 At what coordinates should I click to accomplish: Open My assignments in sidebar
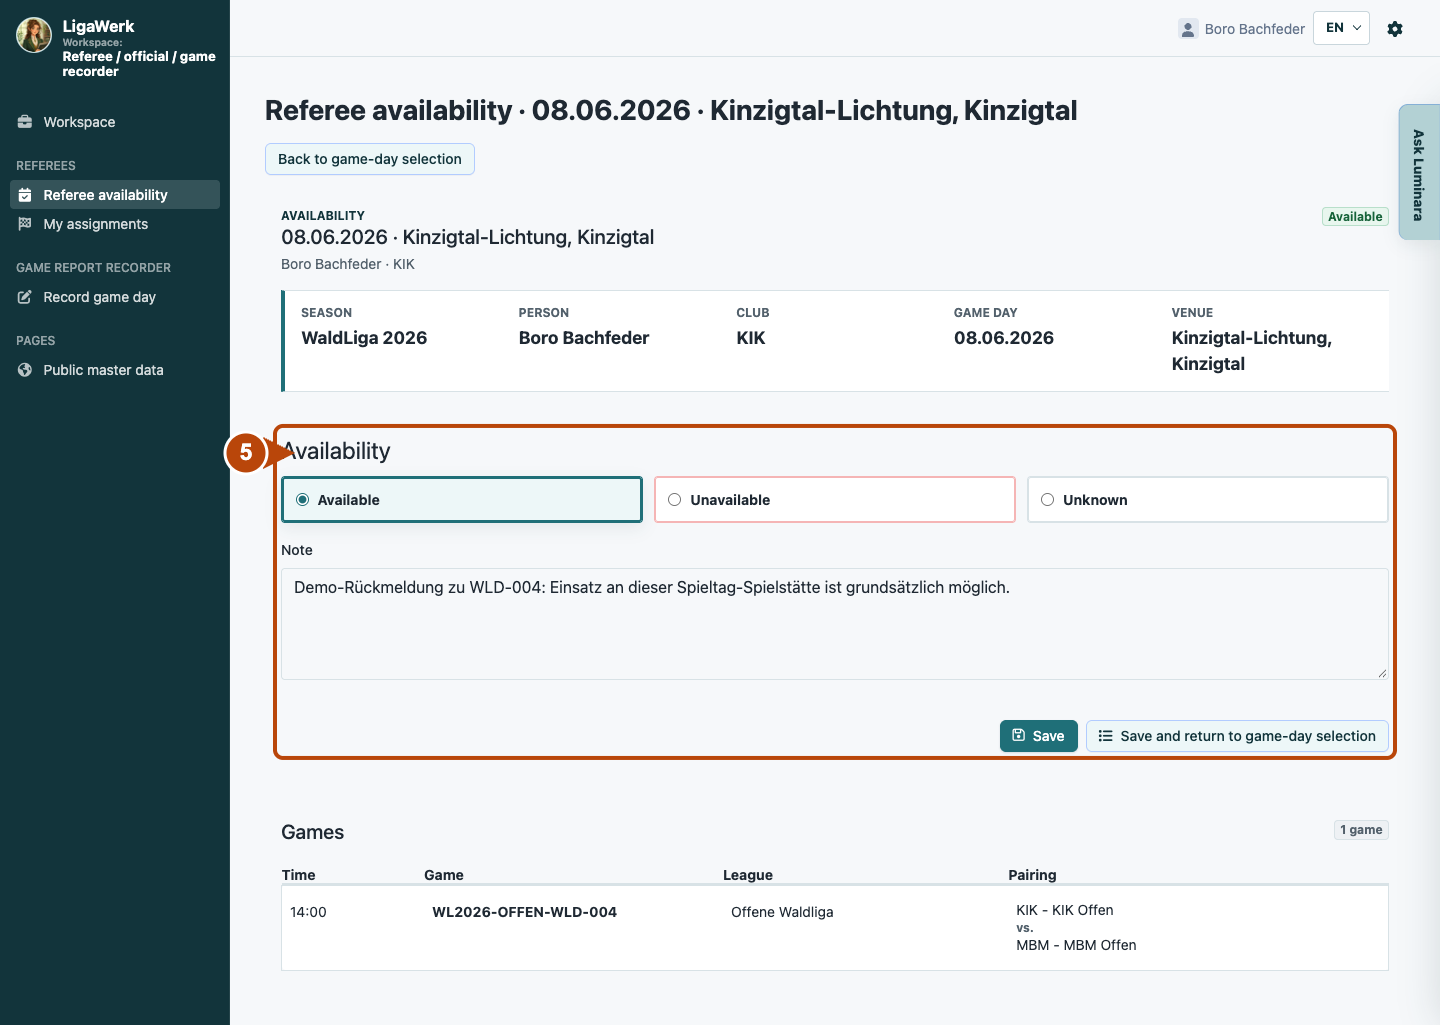(115, 224)
